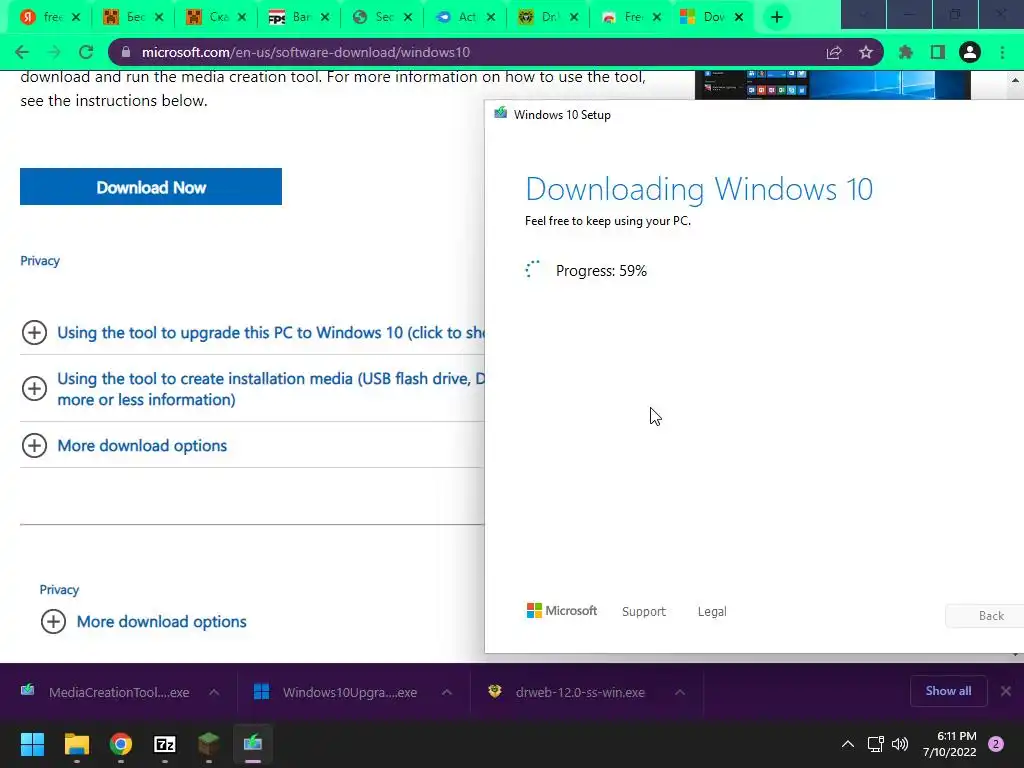
Task: Open notifications badge showing 2
Action: [x=996, y=744]
